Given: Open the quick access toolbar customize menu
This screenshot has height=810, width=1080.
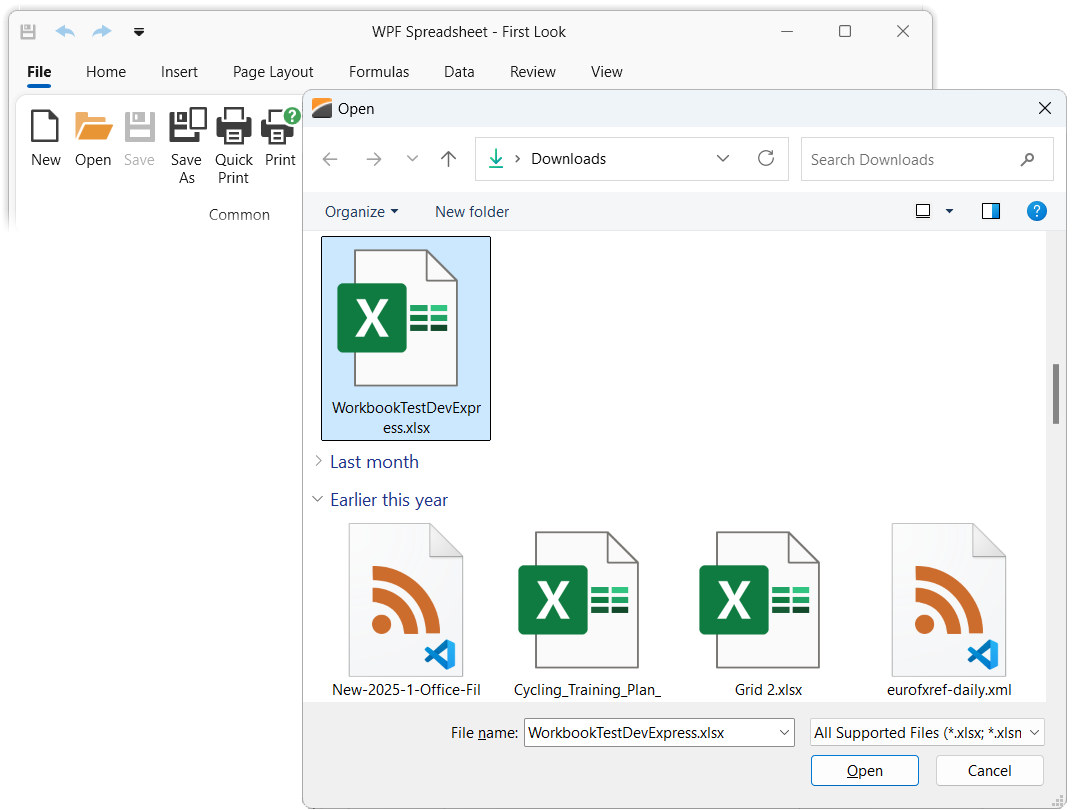Looking at the screenshot, I should click(x=139, y=32).
